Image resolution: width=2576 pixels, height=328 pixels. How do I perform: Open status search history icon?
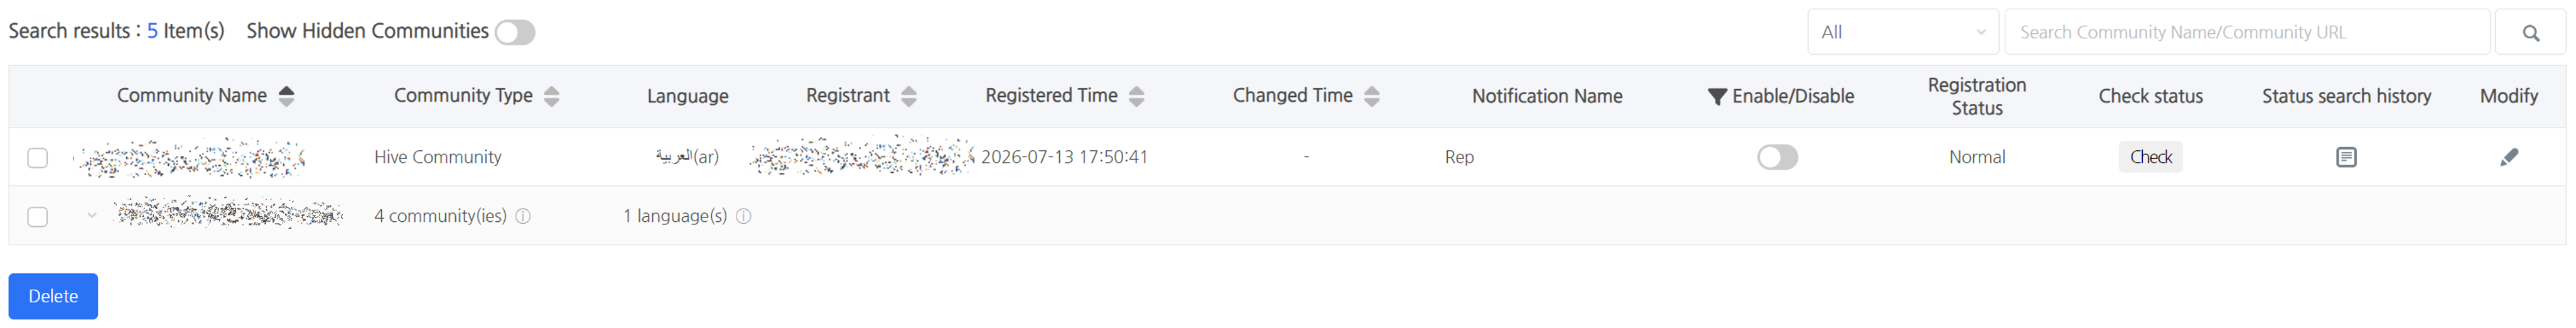coord(2345,157)
